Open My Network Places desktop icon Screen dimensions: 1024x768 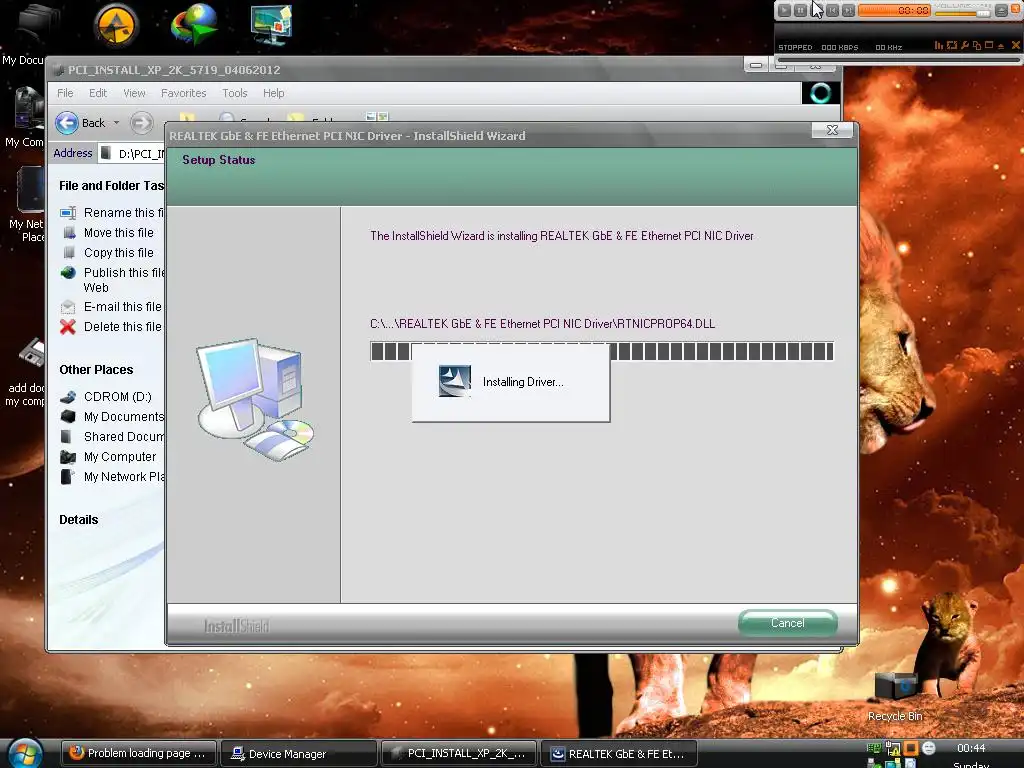coord(27,204)
